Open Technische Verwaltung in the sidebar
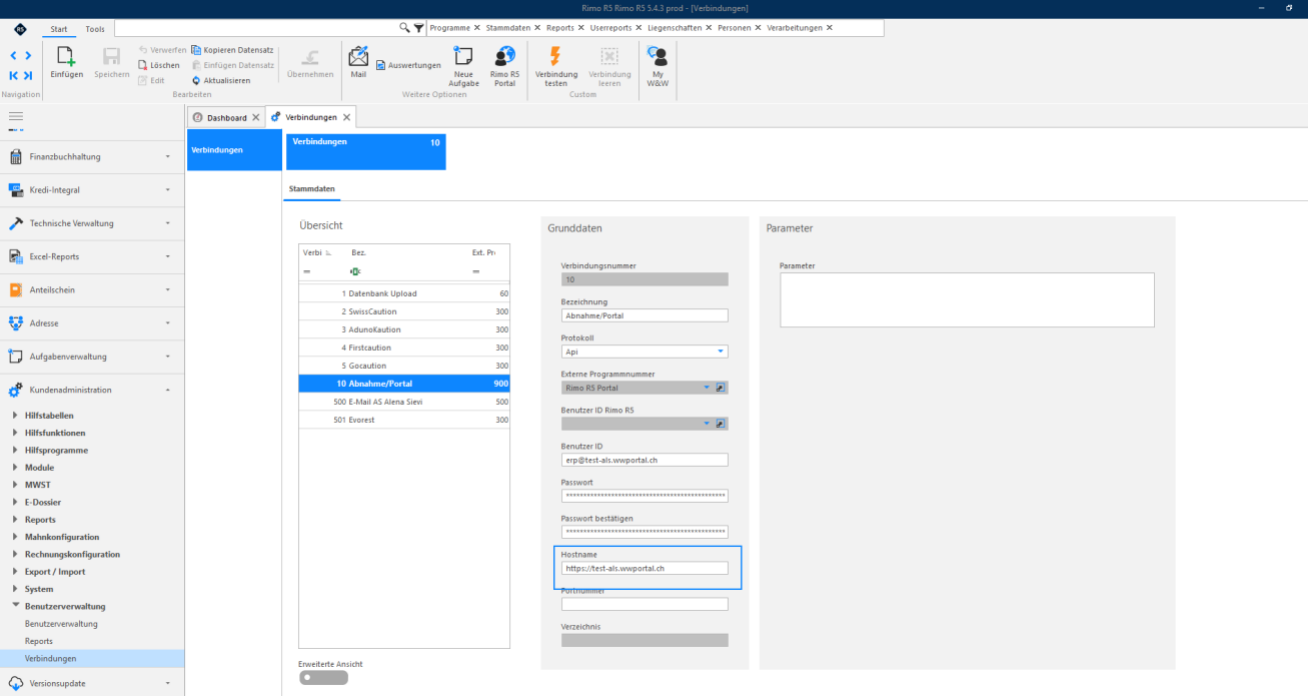Image resolution: width=1308 pixels, height=696 pixels. coord(92,223)
